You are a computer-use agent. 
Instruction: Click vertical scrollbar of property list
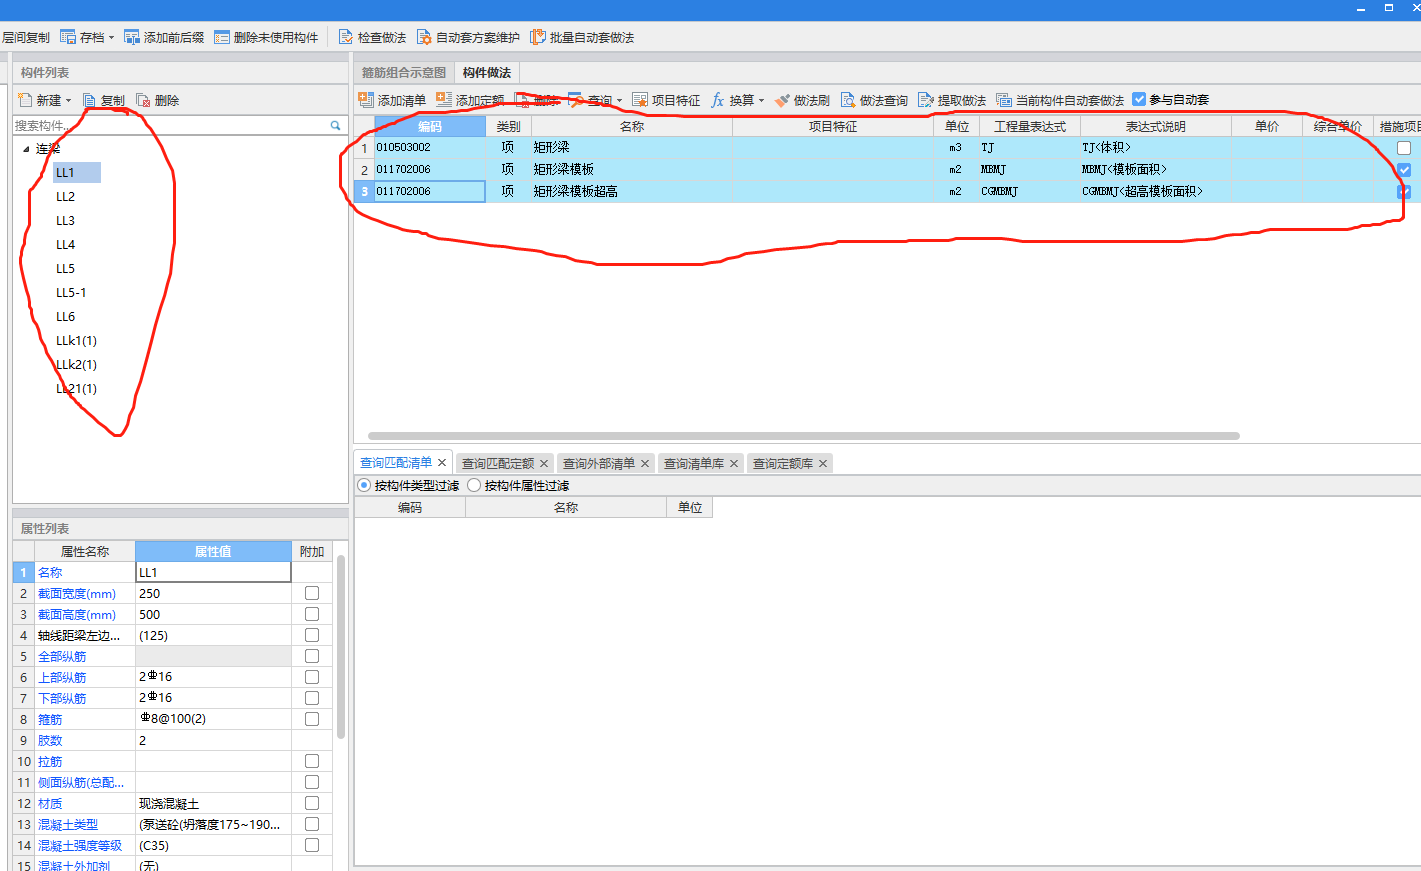coord(341,647)
